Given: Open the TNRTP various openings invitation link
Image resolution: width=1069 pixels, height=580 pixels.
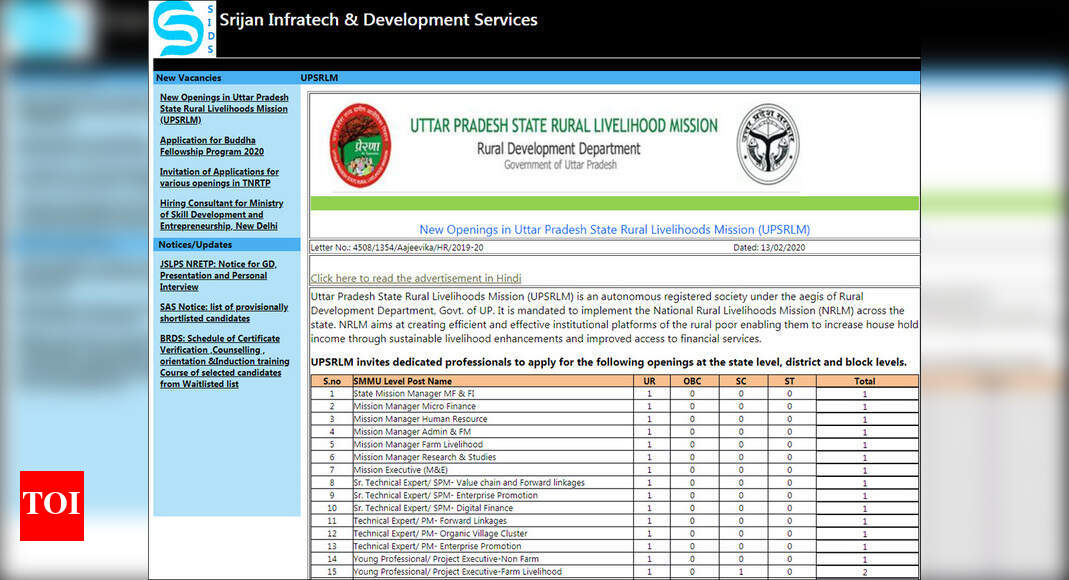Looking at the screenshot, I should (x=219, y=177).
